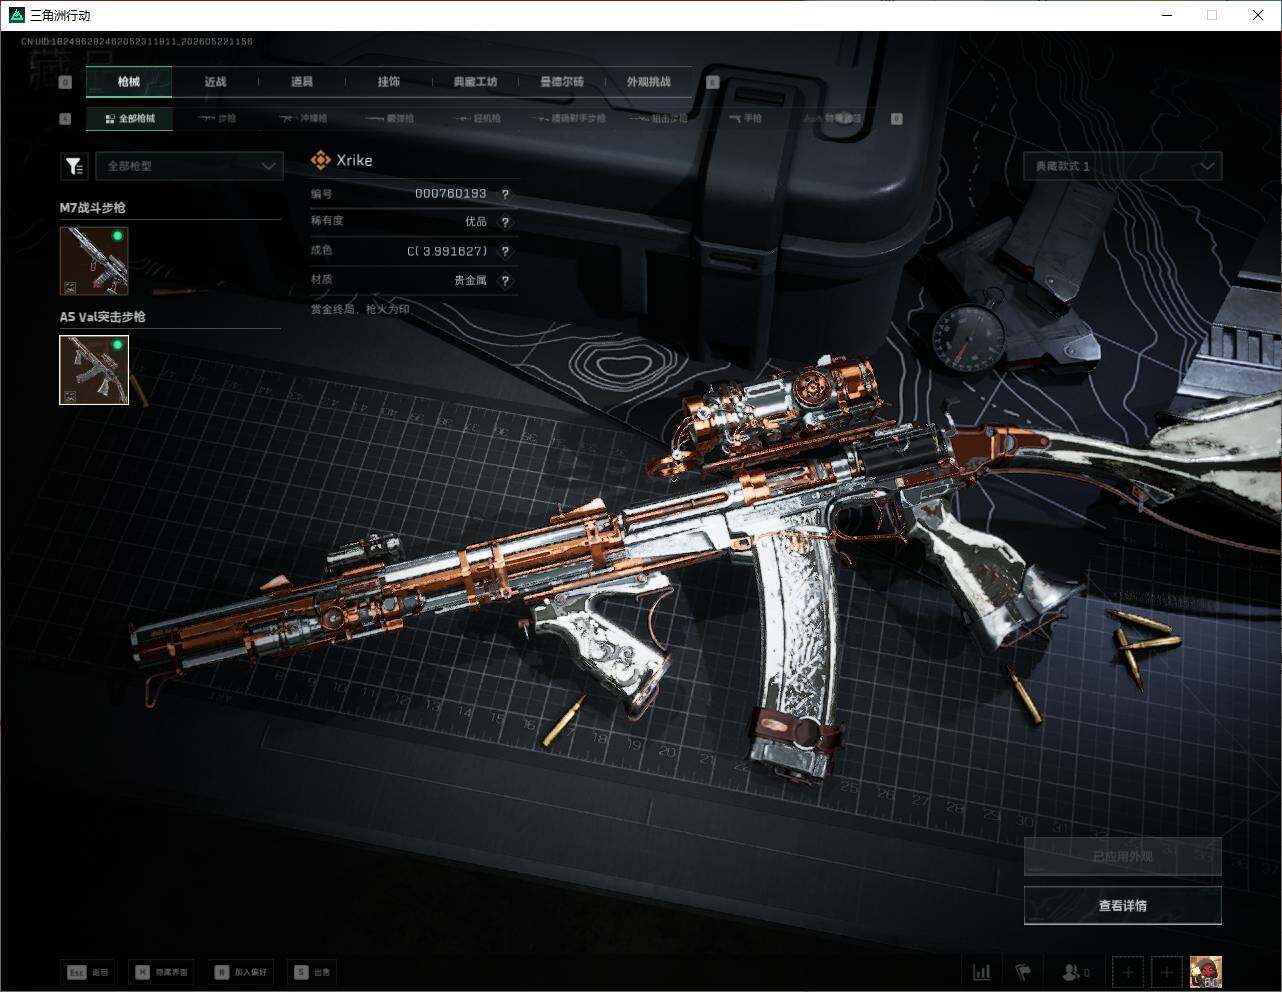Click the help icon beside 稀有度 优品
Screen dimensions: 1282x992
pos(505,222)
